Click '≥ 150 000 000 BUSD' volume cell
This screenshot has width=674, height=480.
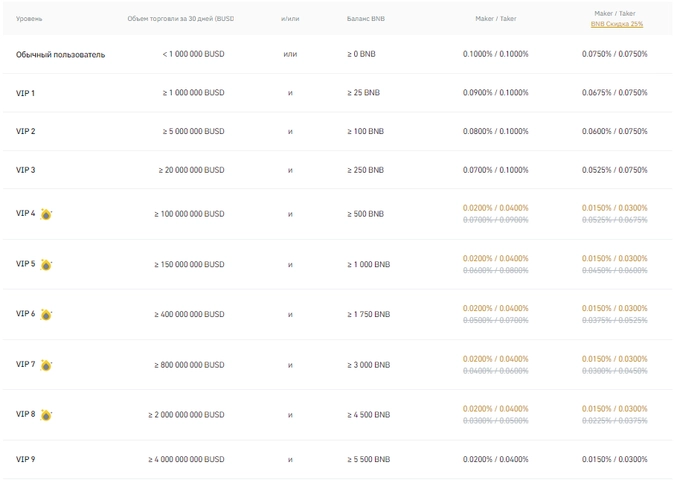pos(189,264)
